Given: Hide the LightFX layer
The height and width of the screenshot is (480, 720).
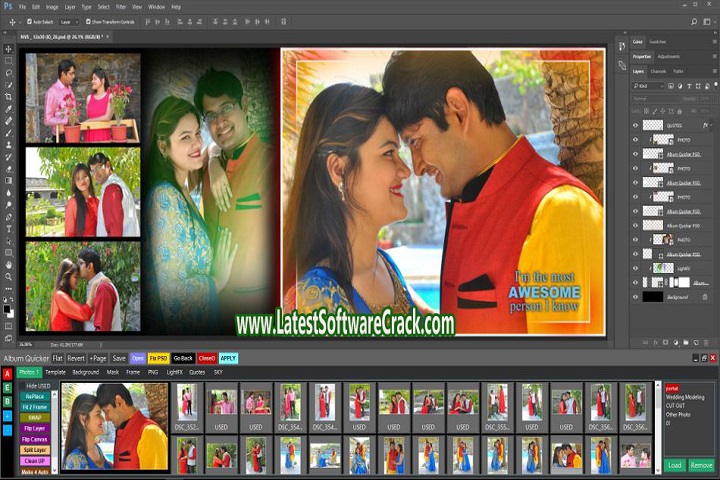Looking at the screenshot, I should [636, 269].
